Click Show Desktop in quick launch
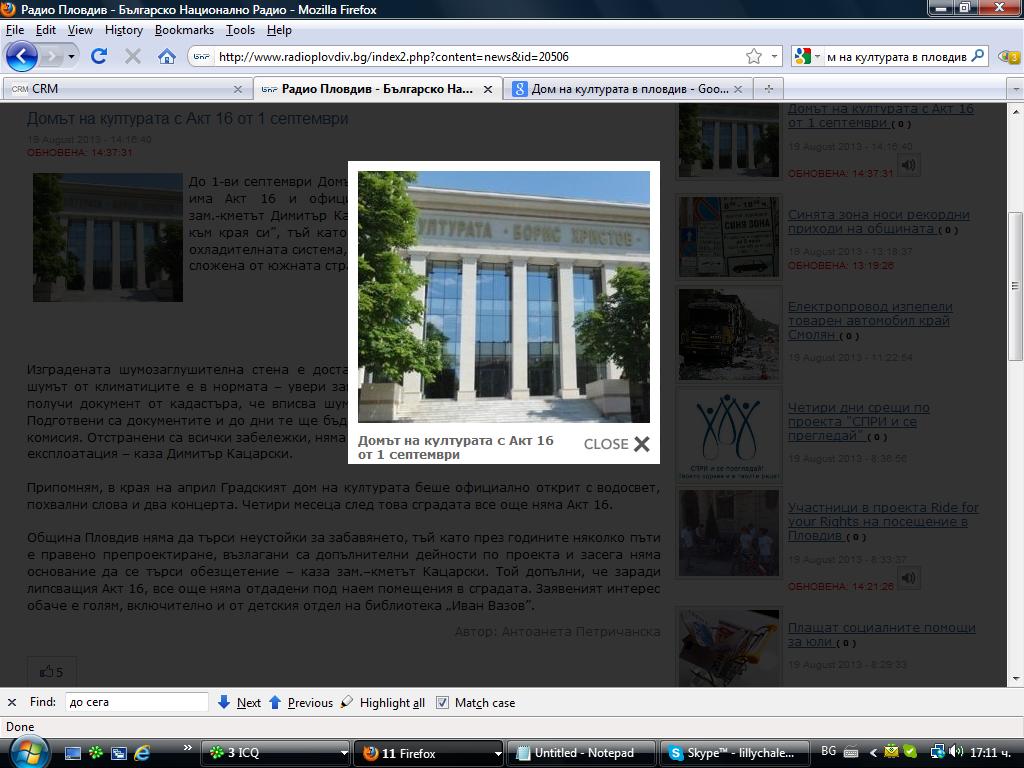This screenshot has height=768, width=1024. pos(72,753)
